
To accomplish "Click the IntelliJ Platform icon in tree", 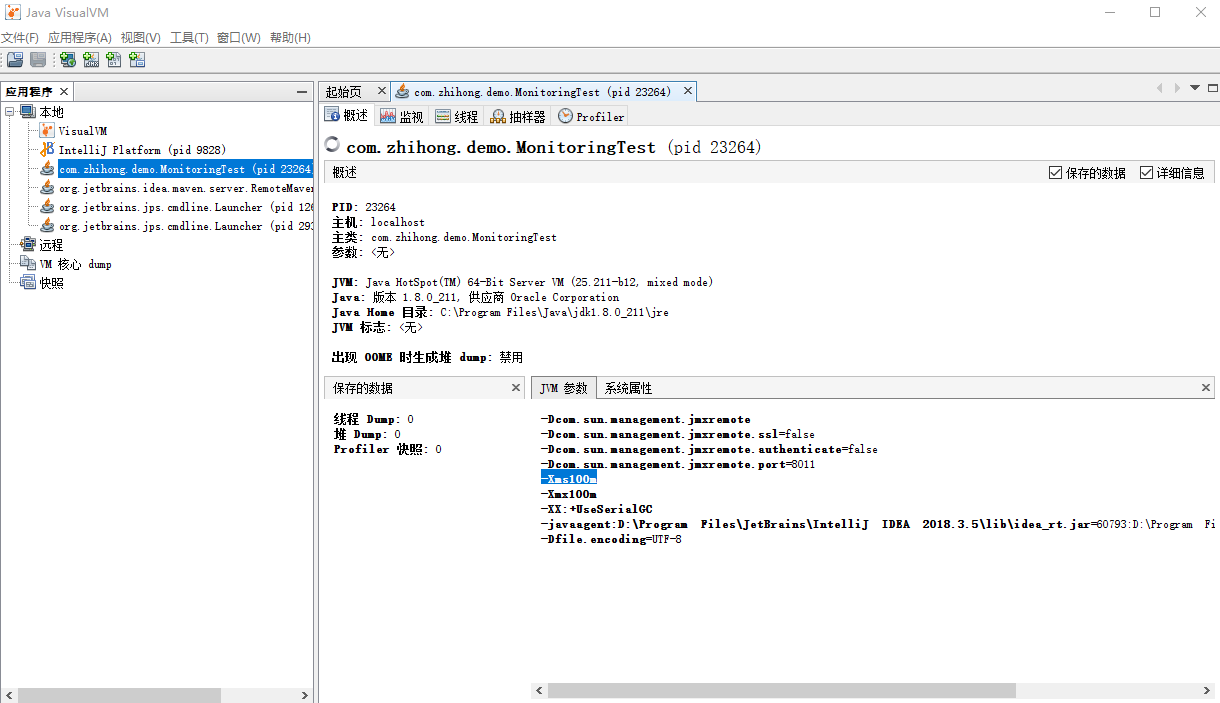I will (x=47, y=150).
